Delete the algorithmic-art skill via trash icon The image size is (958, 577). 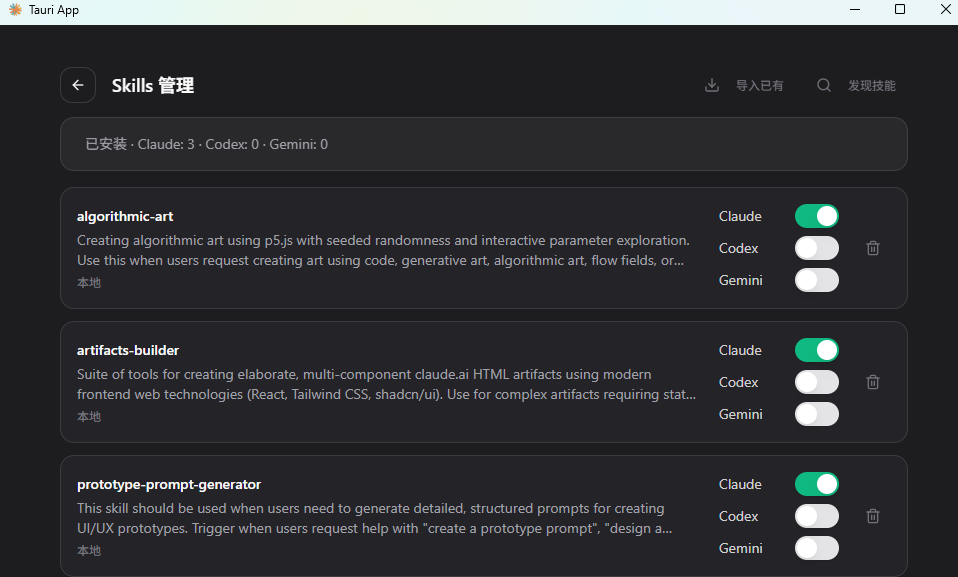pyautogui.click(x=873, y=248)
